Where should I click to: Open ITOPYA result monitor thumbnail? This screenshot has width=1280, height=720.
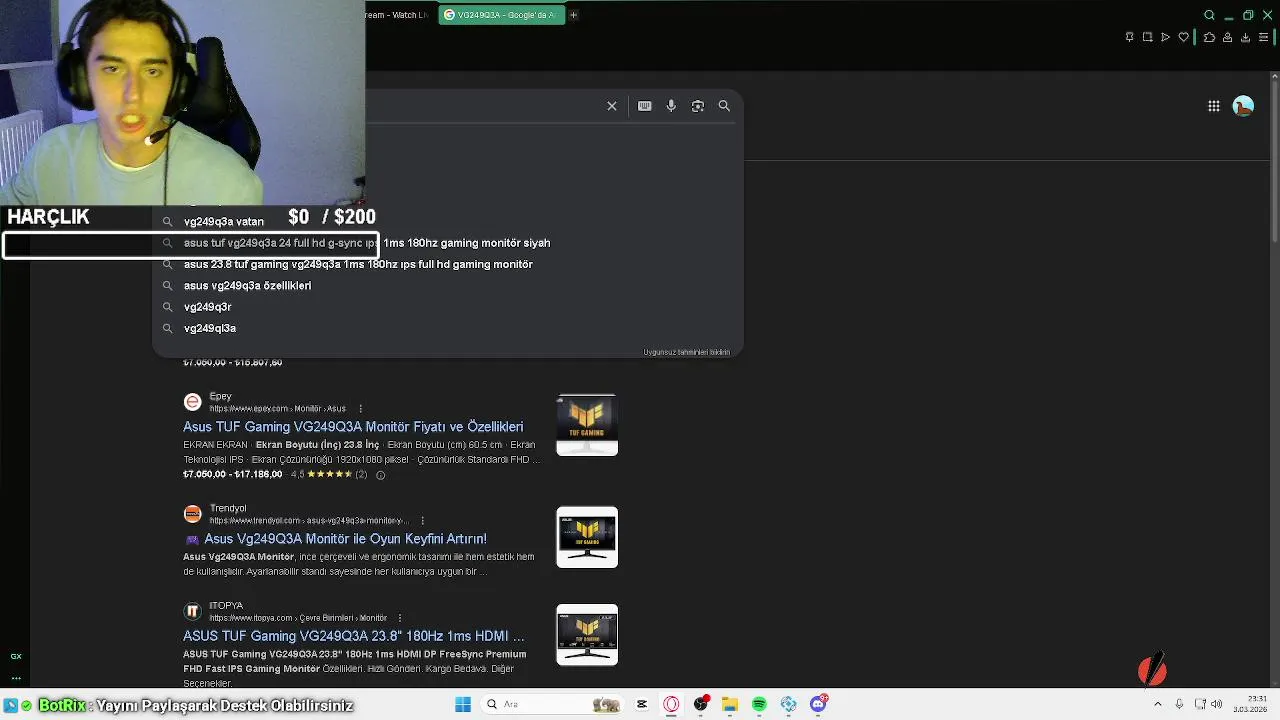(x=587, y=635)
